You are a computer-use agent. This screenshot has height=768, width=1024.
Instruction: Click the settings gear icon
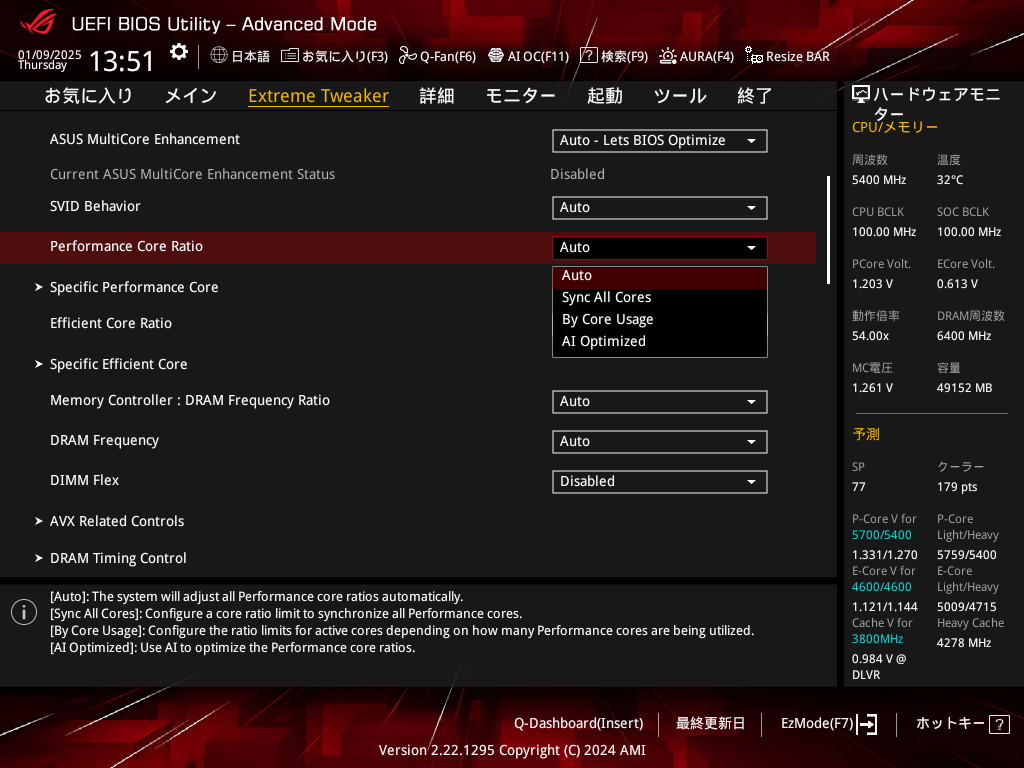tap(178, 52)
